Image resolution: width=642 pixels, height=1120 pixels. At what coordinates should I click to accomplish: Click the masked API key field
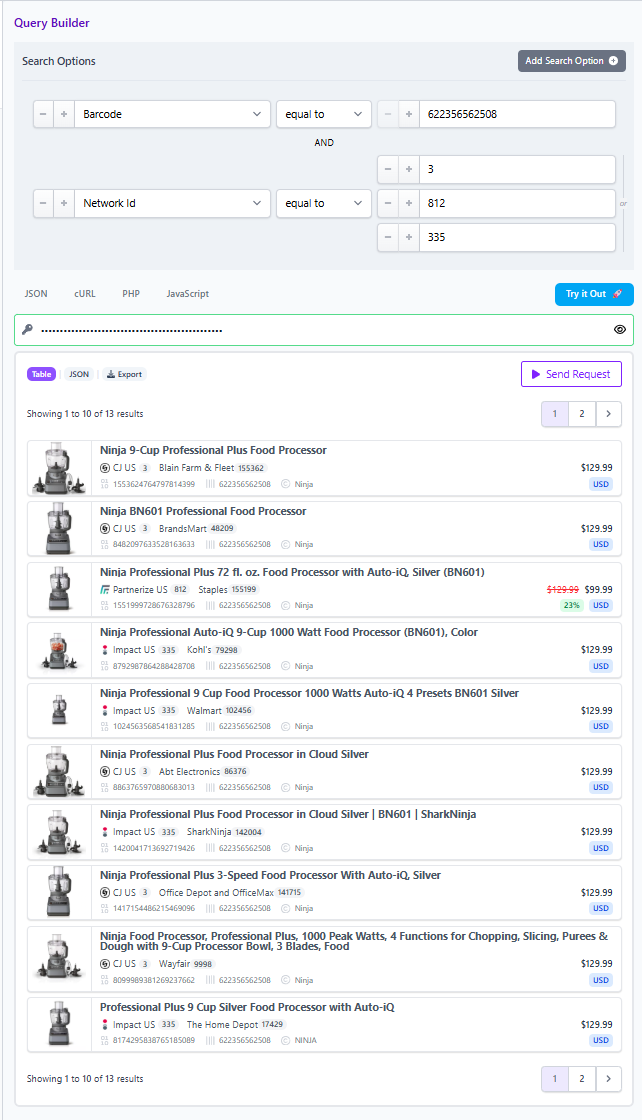point(323,330)
